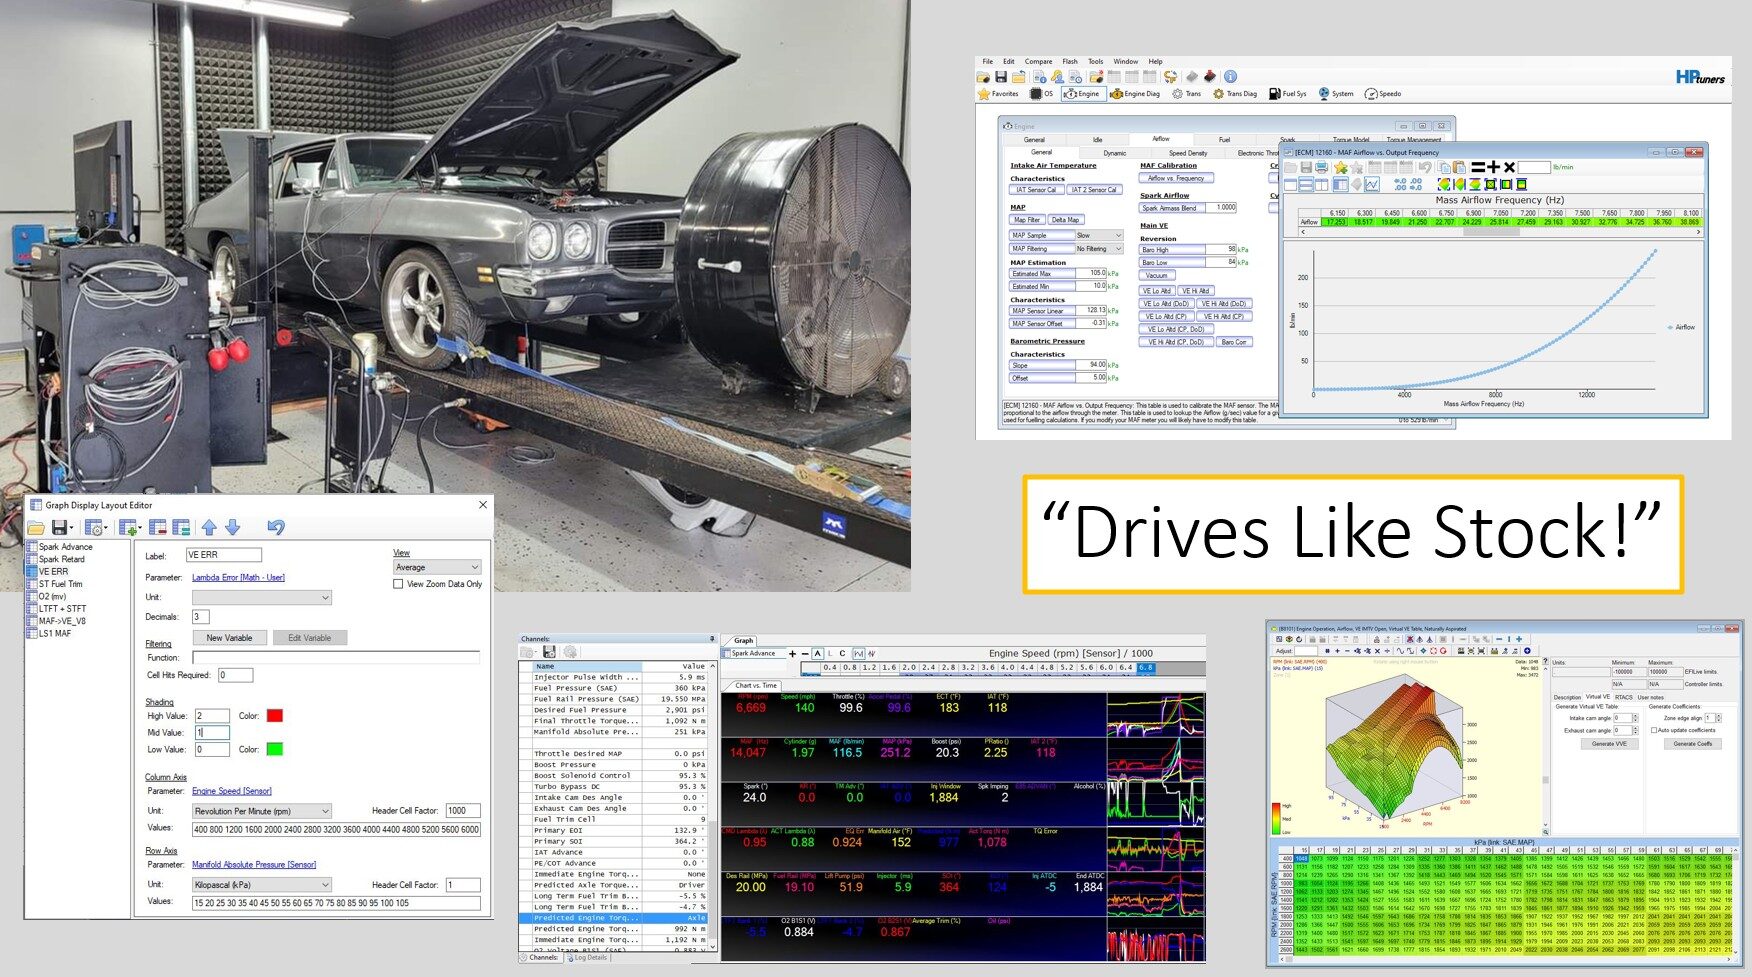Open the View dropdown showing Average
The width and height of the screenshot is (1752, 977).
(437, 567)
